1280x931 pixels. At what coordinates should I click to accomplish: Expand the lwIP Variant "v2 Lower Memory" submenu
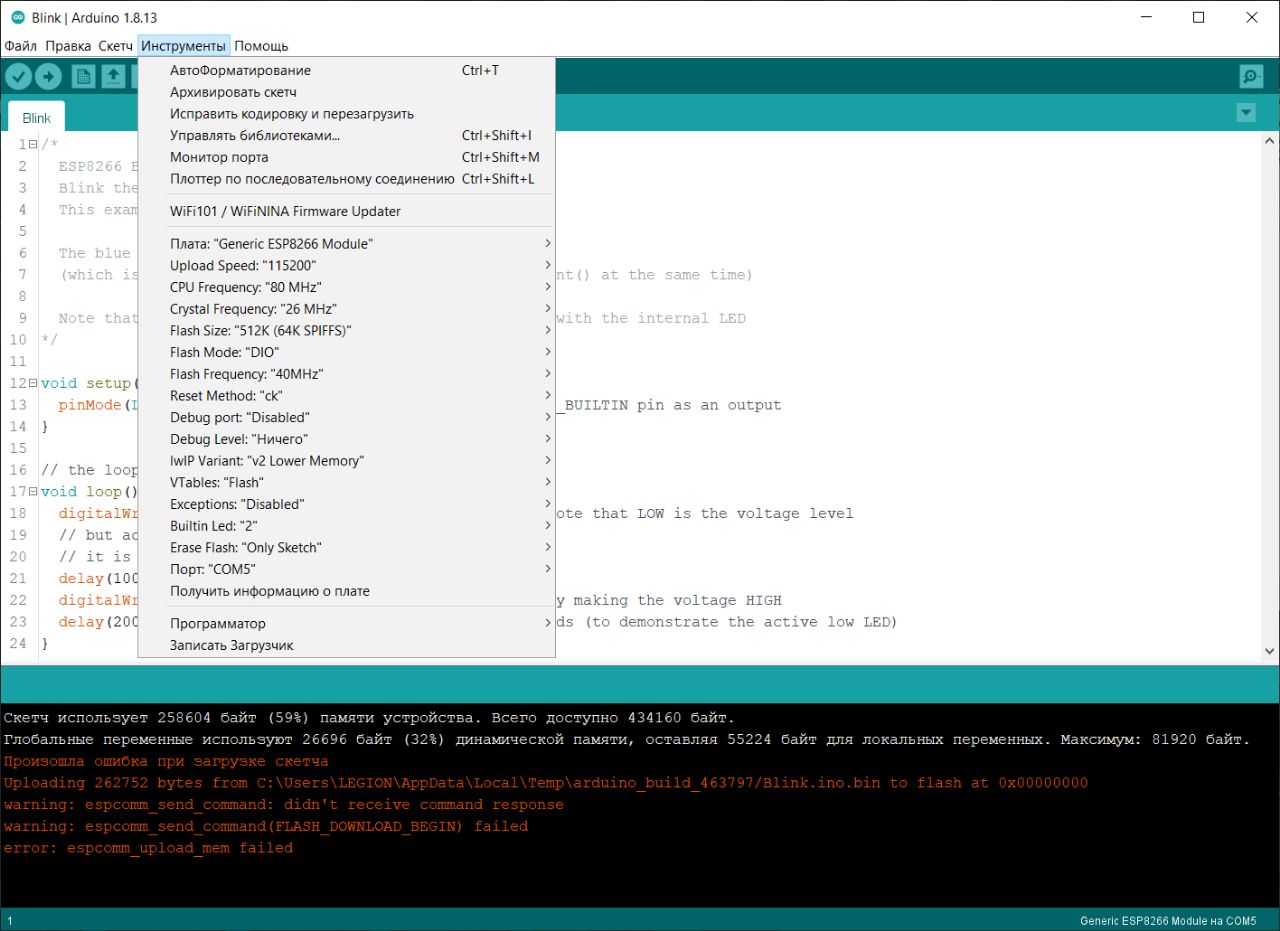346,461
